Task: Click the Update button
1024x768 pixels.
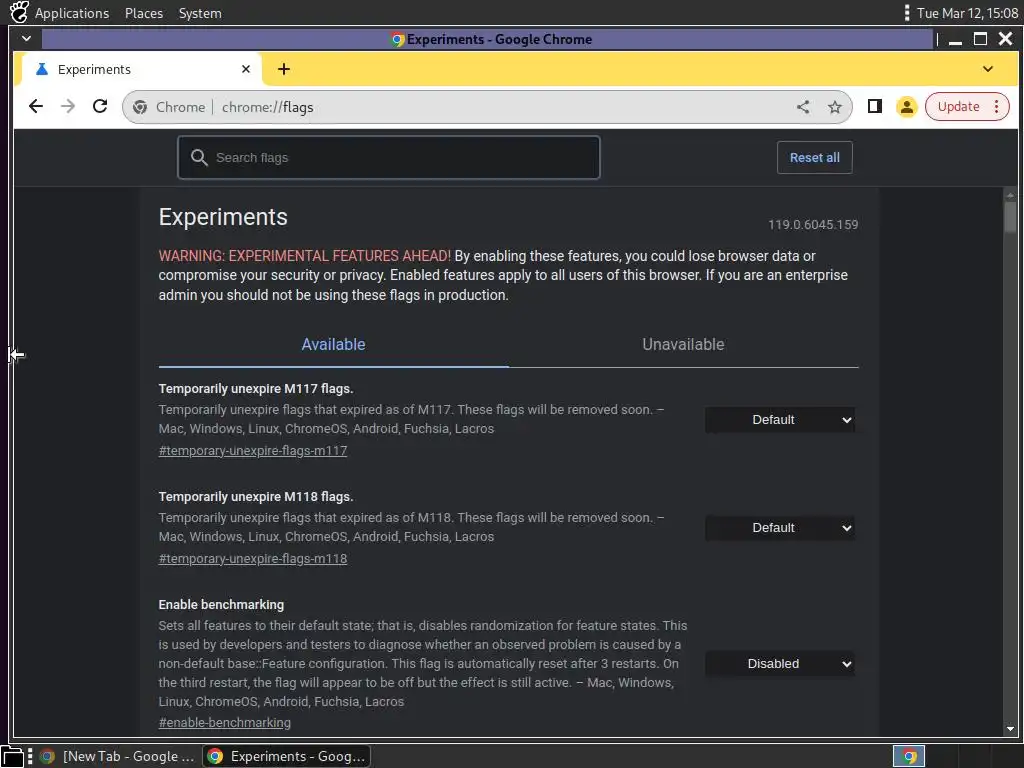Action: point(958,106)
